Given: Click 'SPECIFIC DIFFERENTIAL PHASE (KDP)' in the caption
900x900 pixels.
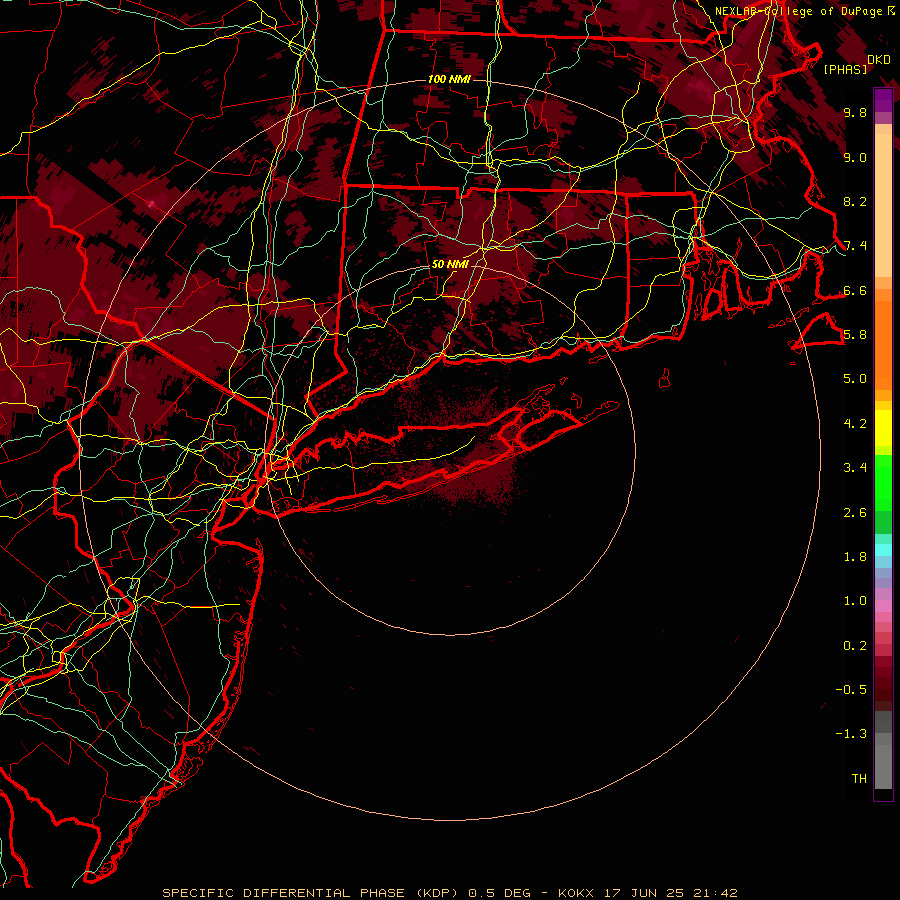Looking at the screenshot, I should click(x=310, y=893).
